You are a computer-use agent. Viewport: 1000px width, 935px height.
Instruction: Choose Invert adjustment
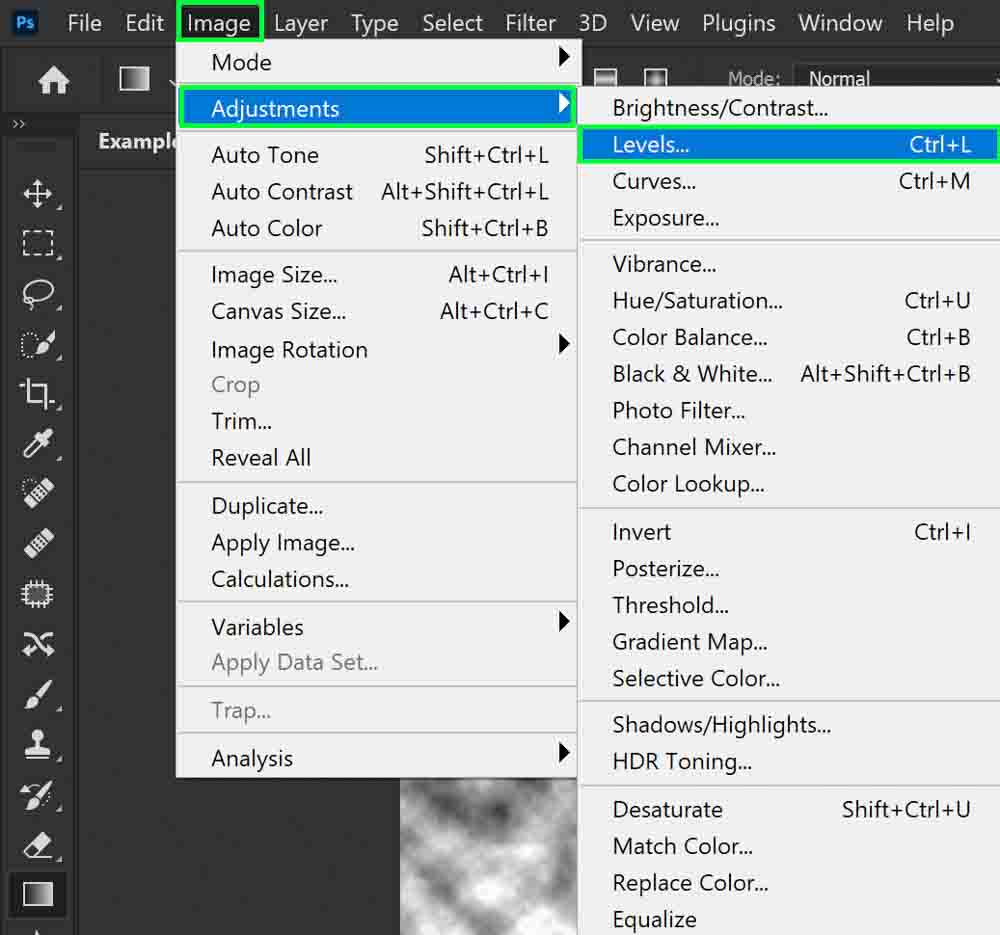tap(790, 531)
